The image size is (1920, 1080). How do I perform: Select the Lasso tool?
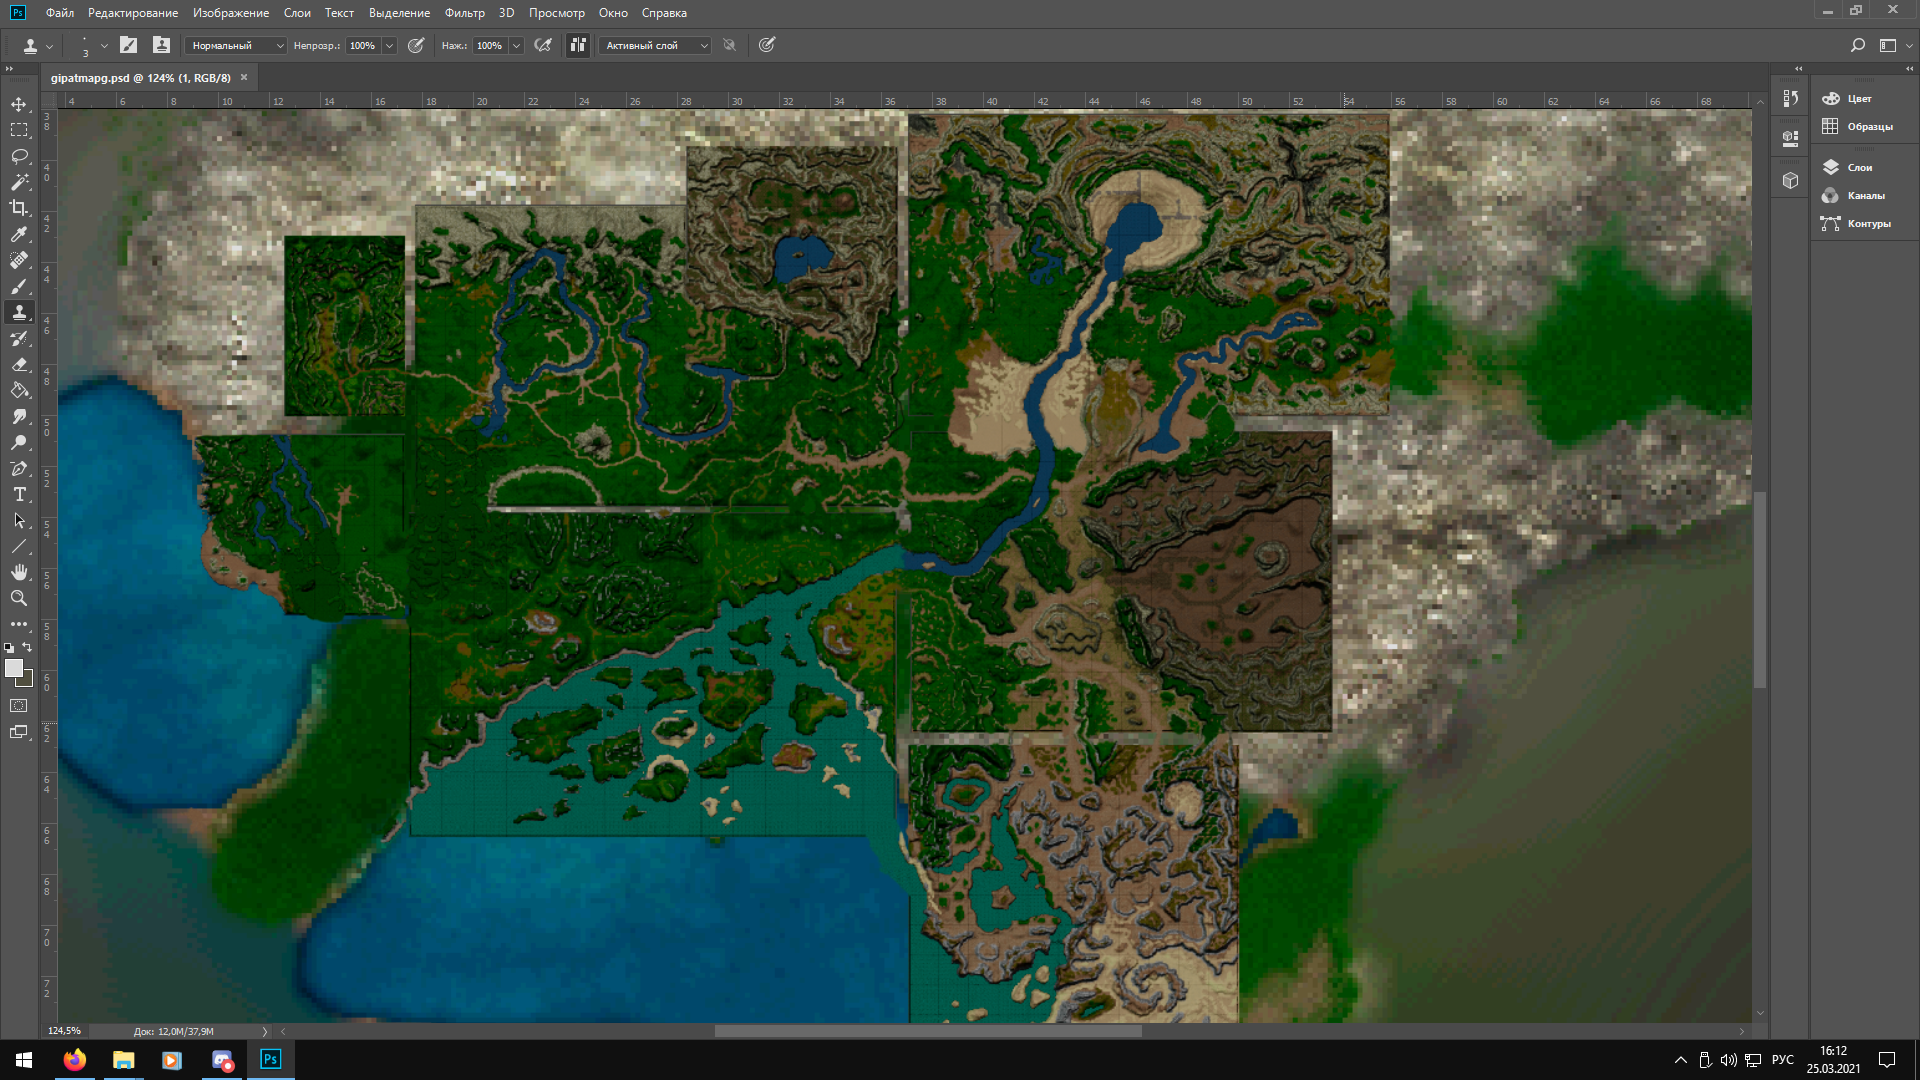[x=19, y=156]
